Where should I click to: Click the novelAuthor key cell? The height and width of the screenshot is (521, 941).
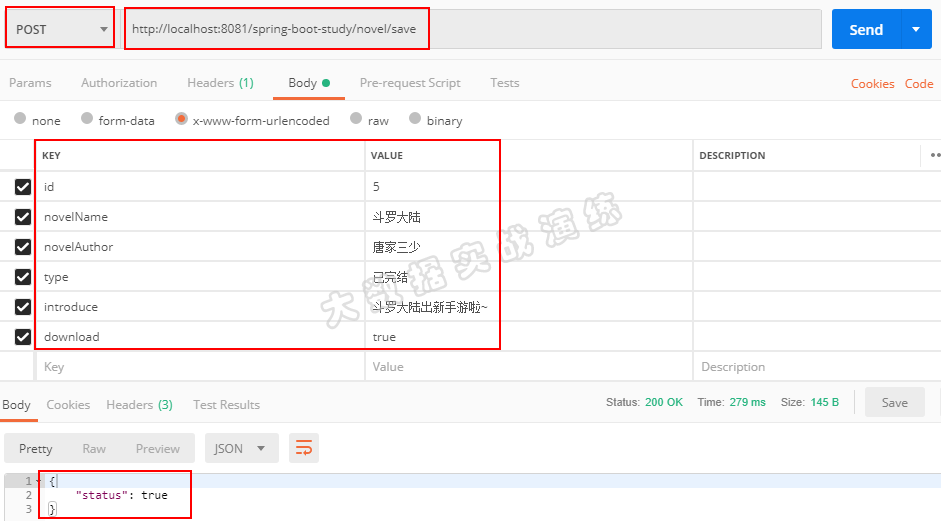[x=200, y=247]
